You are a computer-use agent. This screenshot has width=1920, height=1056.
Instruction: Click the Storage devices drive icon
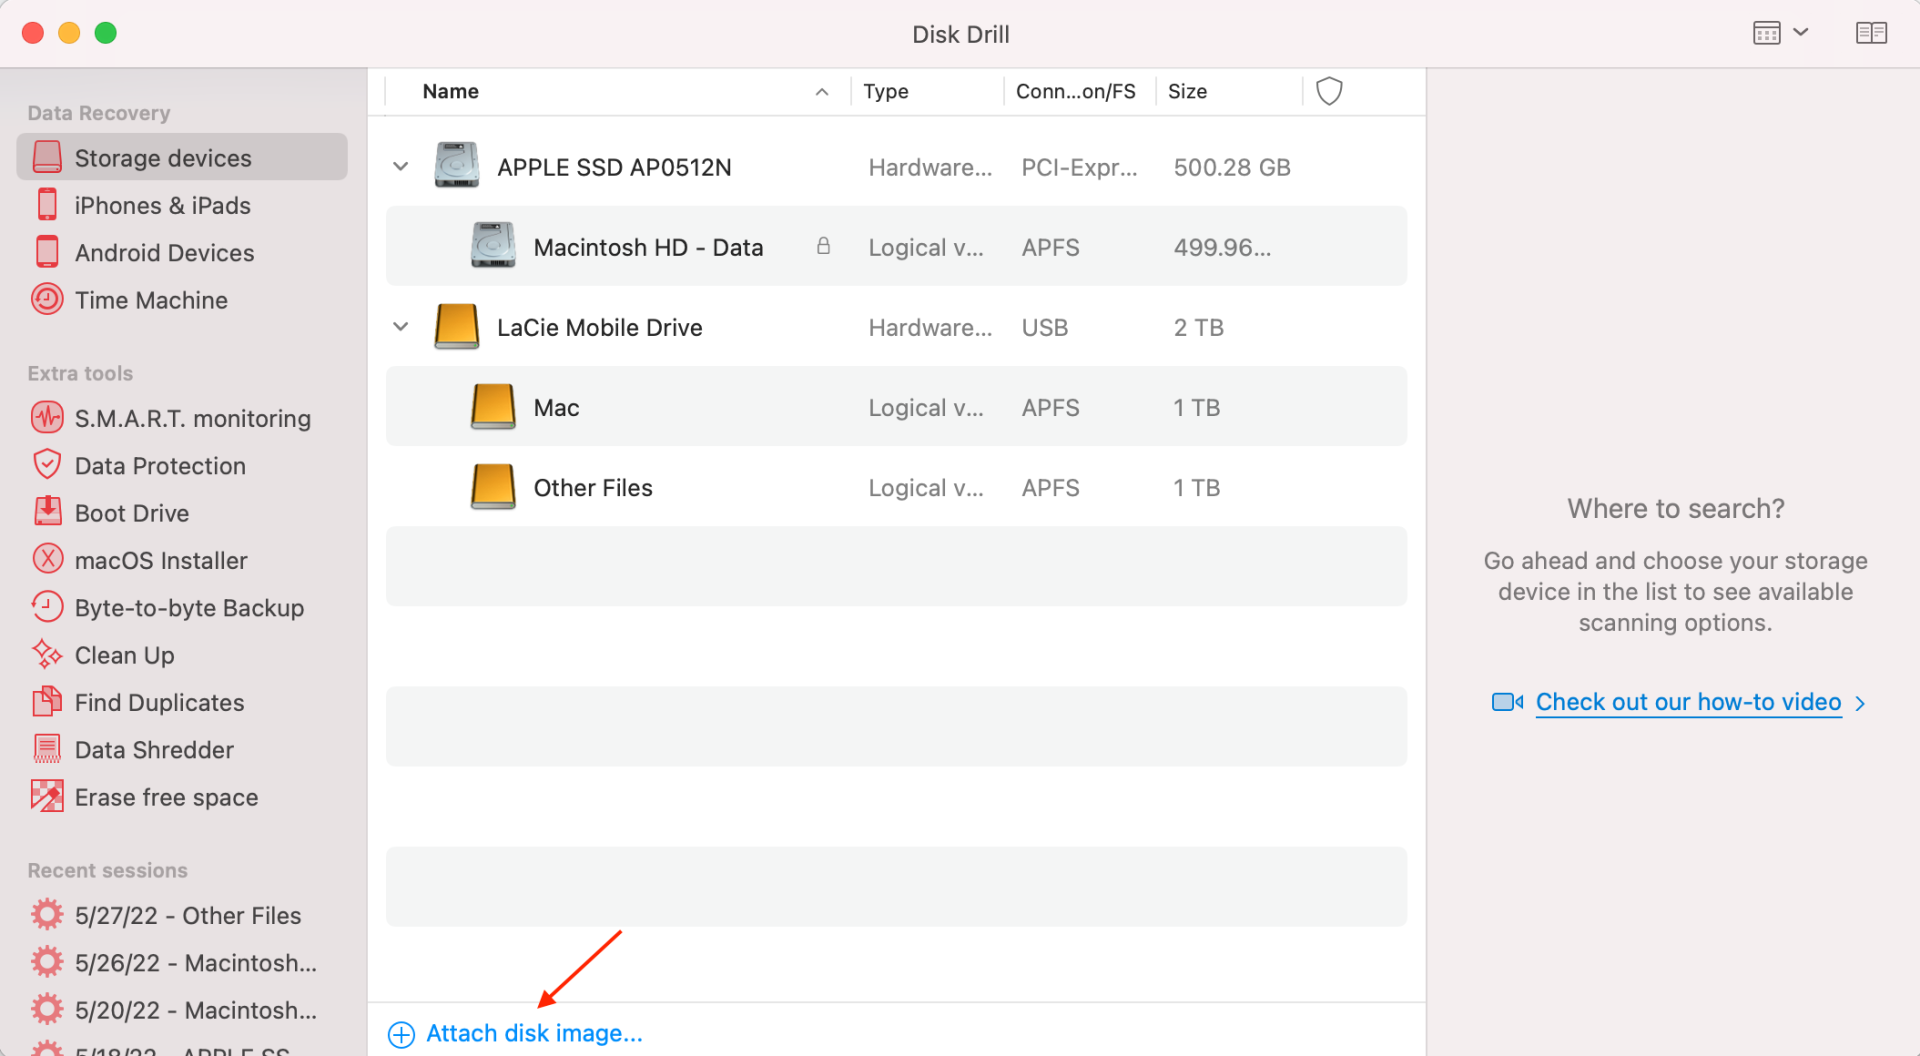tap(47, 157)
